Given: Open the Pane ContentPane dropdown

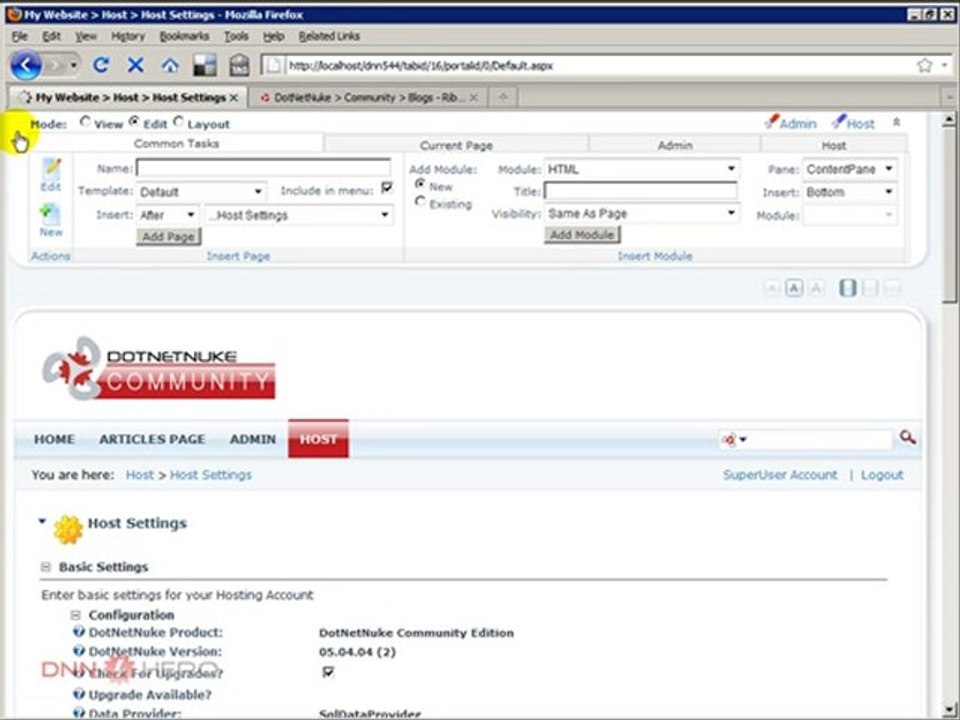Looking at the screenshot, I should point(850,169).
